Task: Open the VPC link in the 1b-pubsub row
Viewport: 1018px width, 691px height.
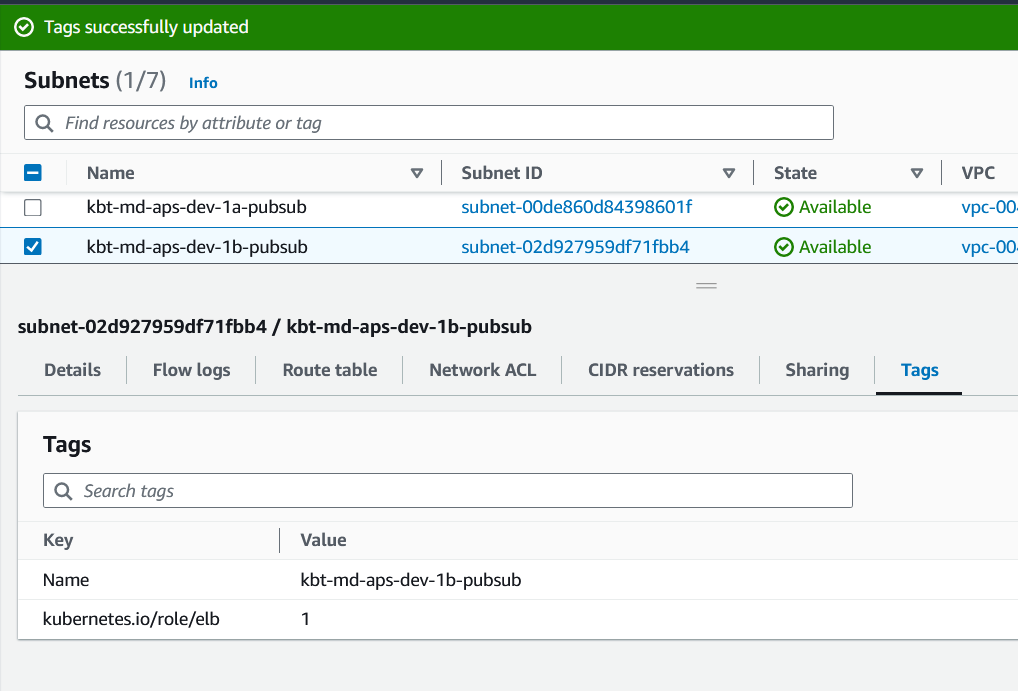Action: click(x=989, y=247)
